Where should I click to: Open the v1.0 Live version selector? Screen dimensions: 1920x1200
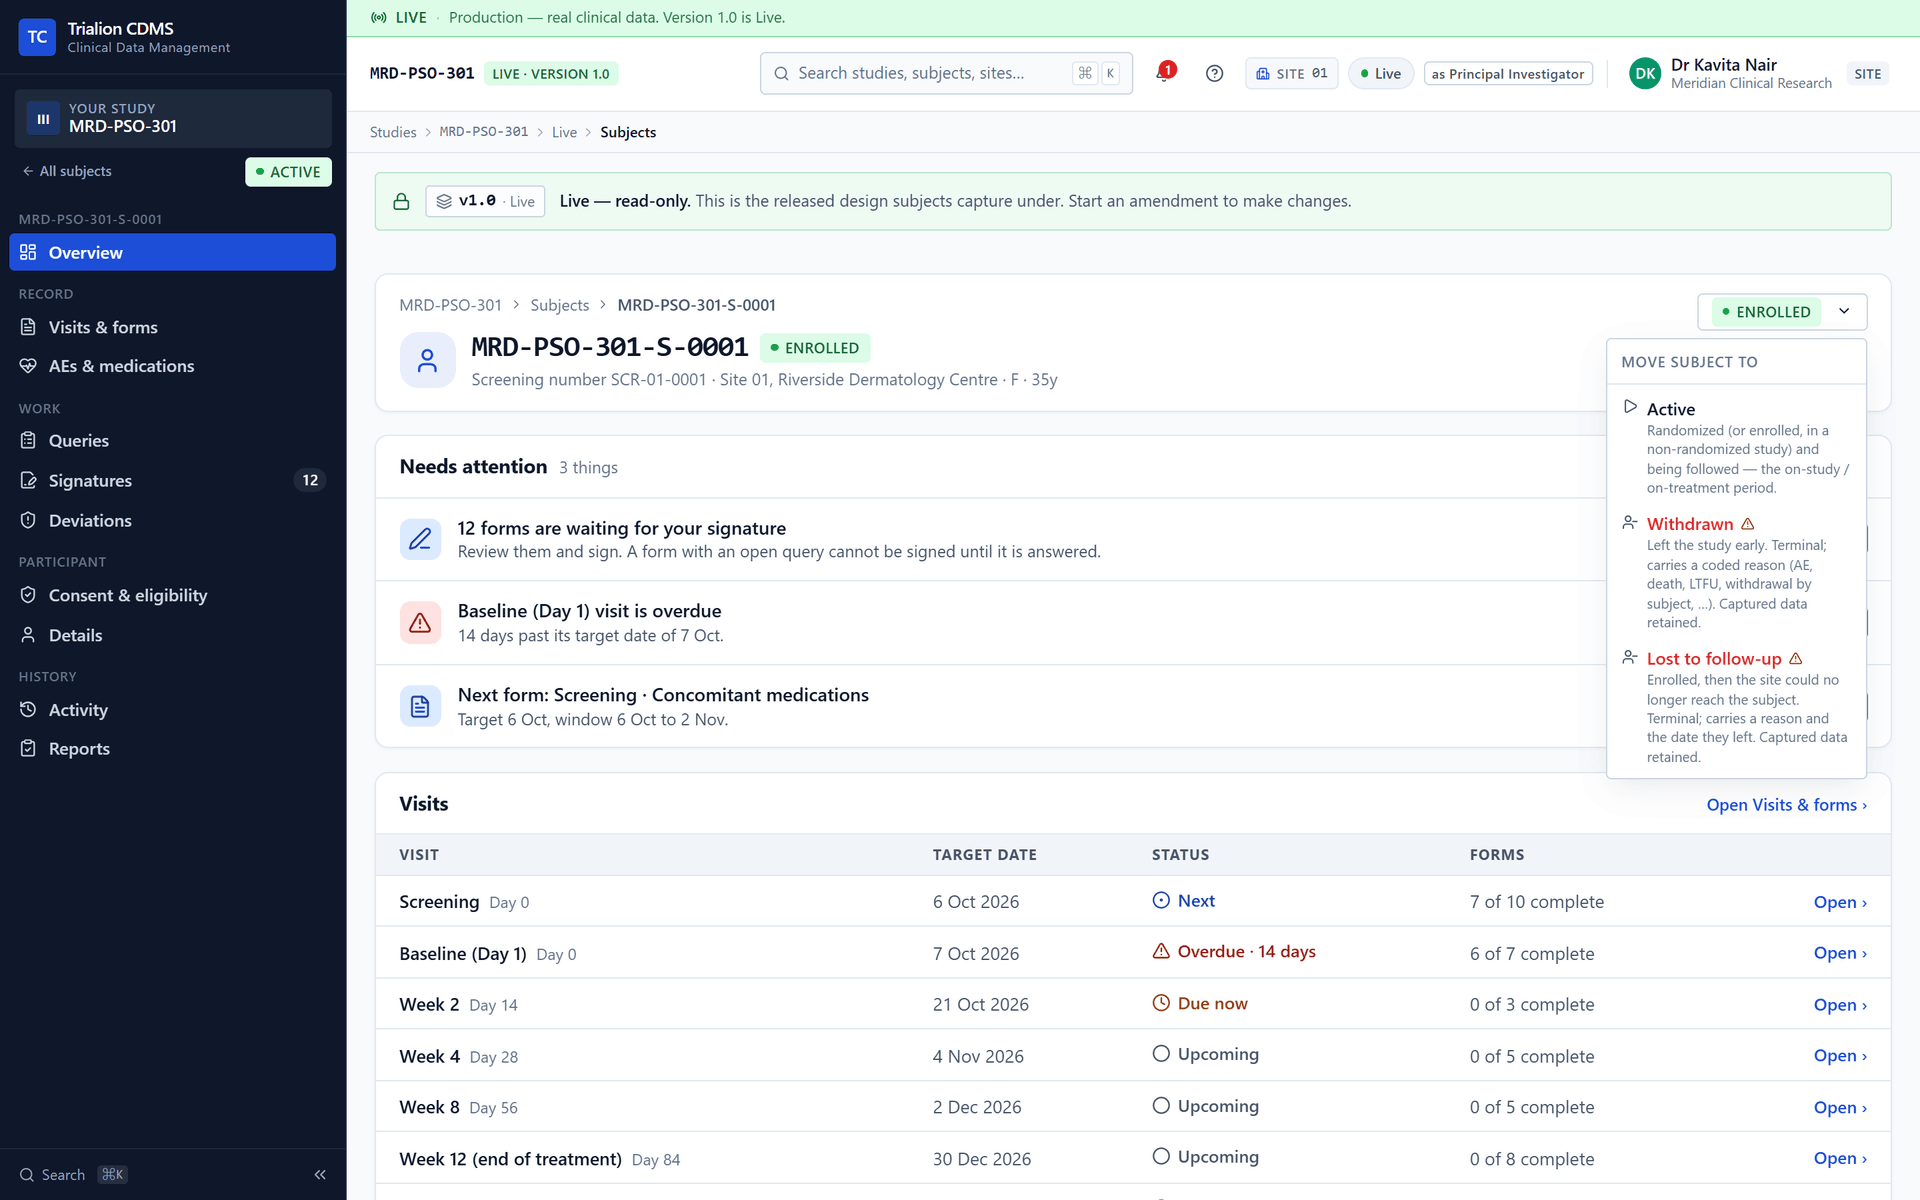pyautogui.click(x=485, y=201)
